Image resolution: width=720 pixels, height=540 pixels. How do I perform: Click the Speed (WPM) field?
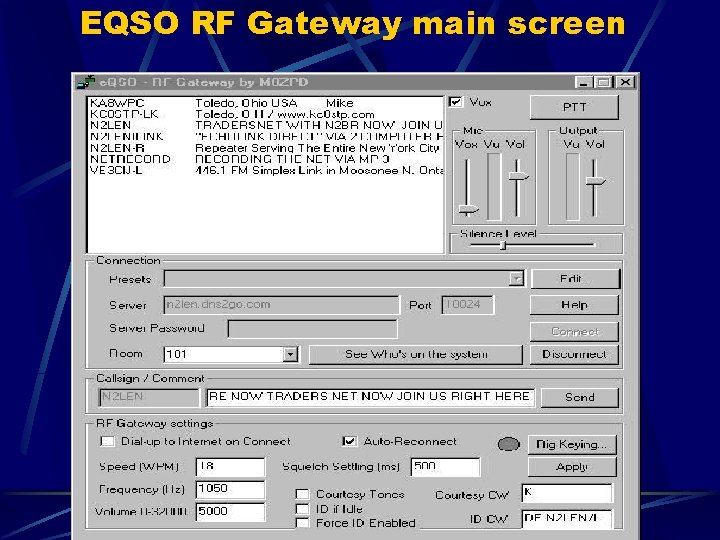[230, 467]
